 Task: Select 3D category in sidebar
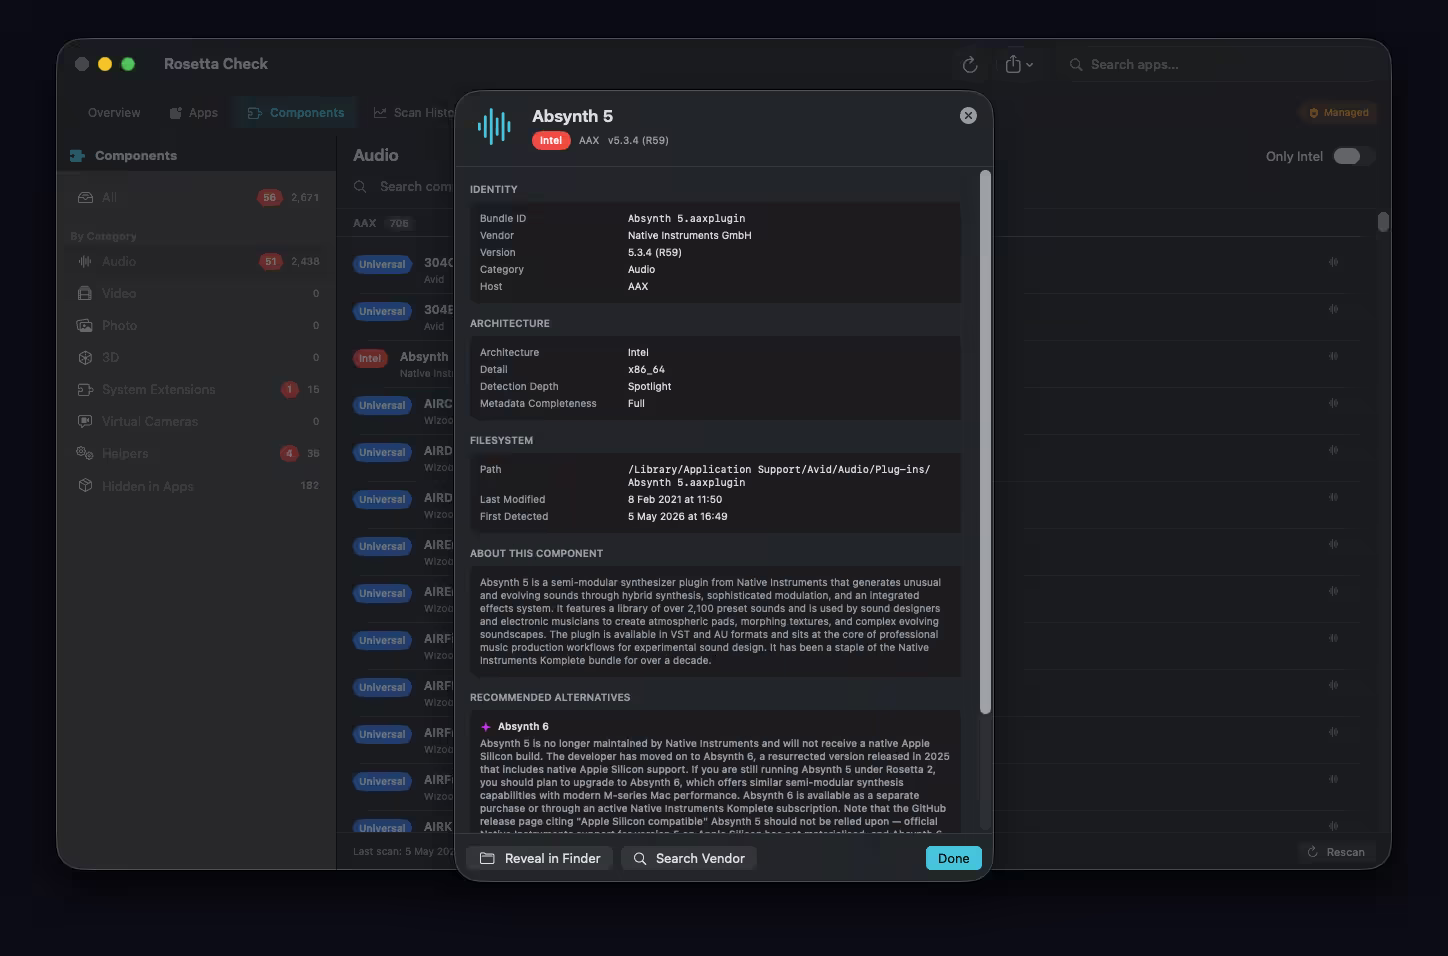coord(198,358)
